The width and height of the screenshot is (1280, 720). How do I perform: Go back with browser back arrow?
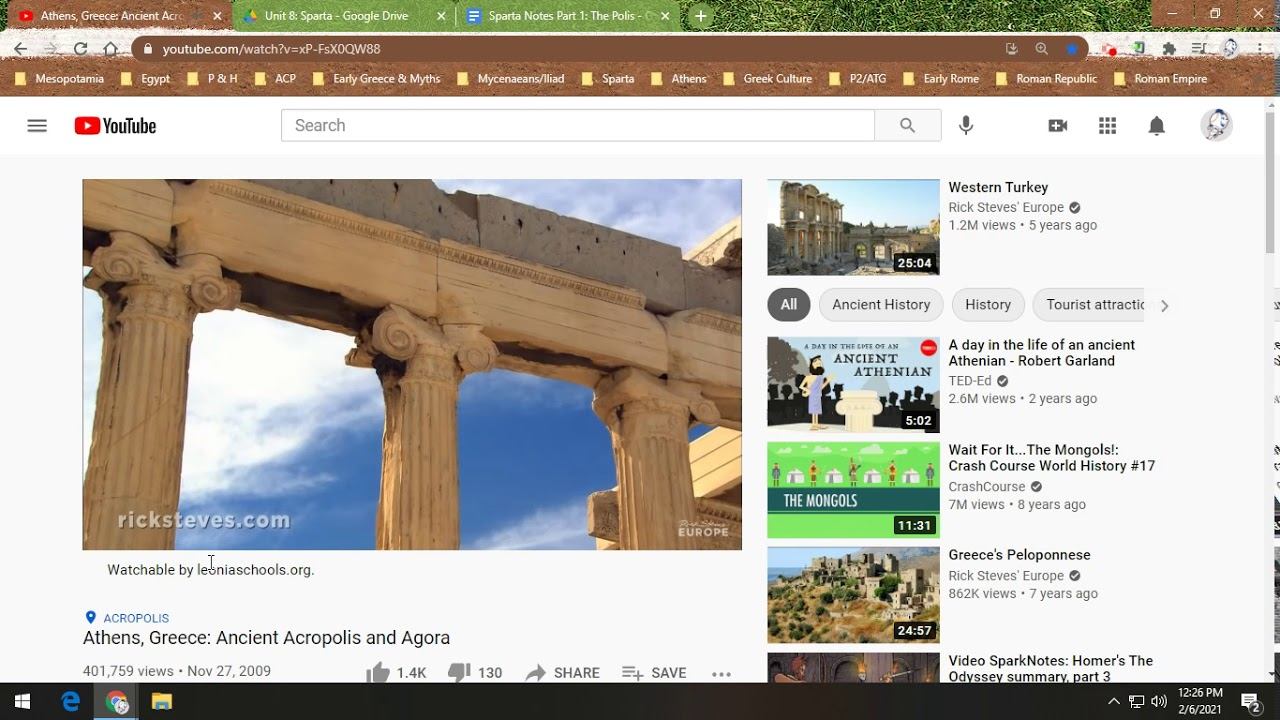point(21,48)
